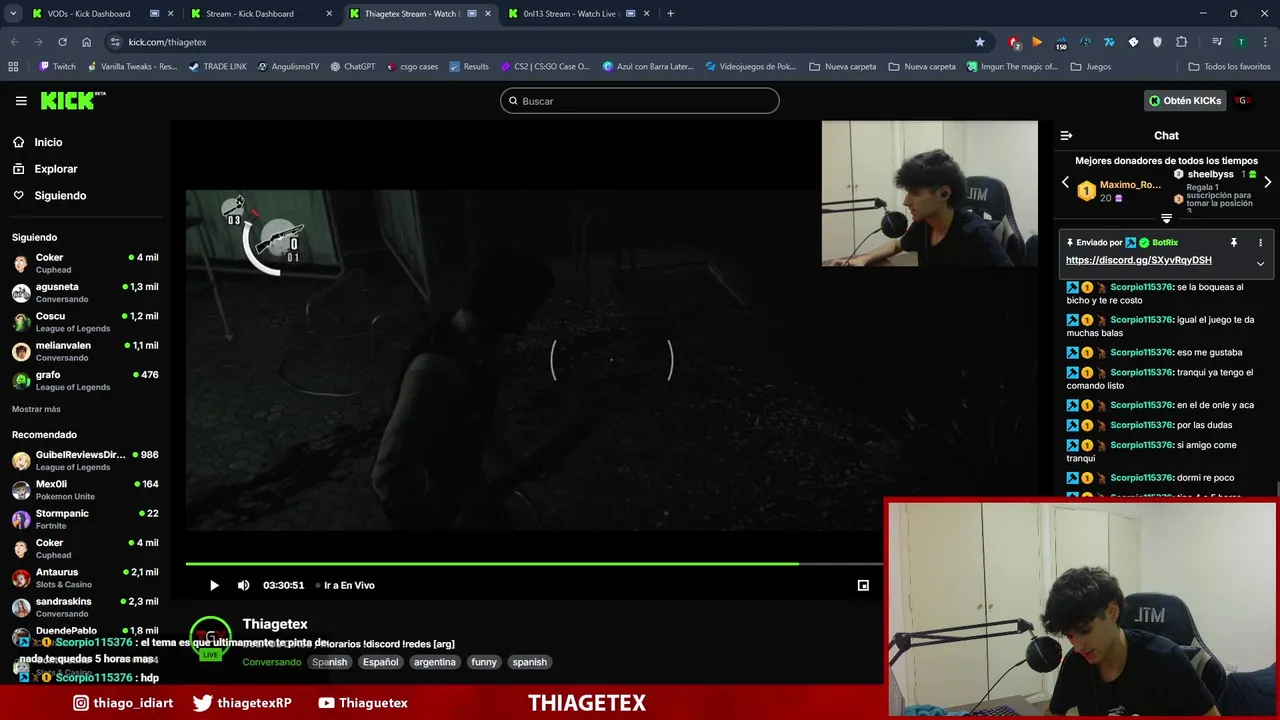The height and width of the screenshot is (720, 1280).
Task: Open the browser profile T avatar
Action: pyautogui.click(x=1241, y=42)
